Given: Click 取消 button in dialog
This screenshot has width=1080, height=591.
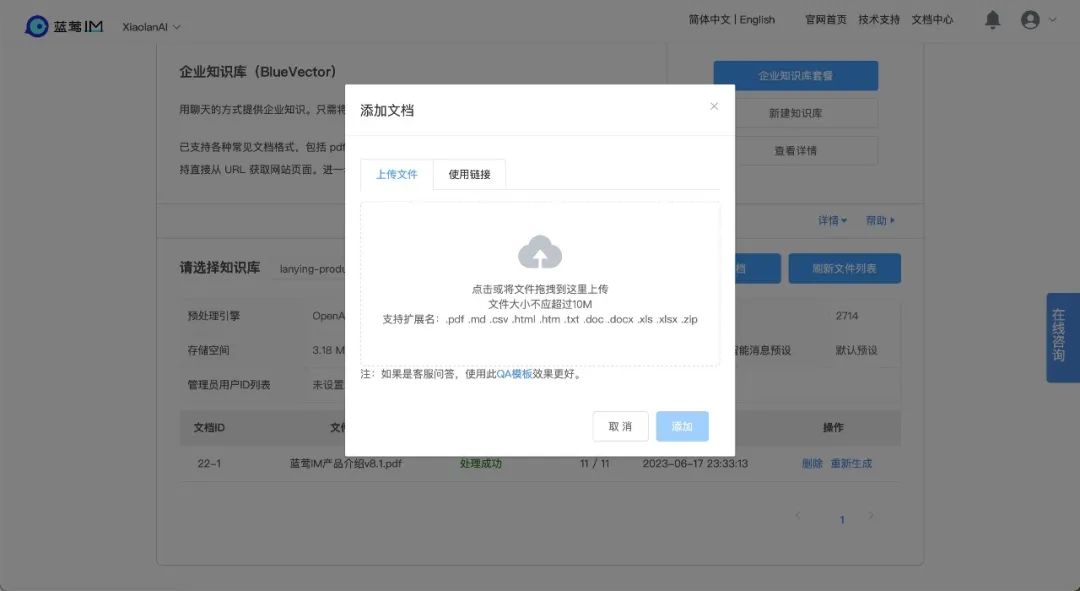Looking at the screenshot, I should coord(621,426).
